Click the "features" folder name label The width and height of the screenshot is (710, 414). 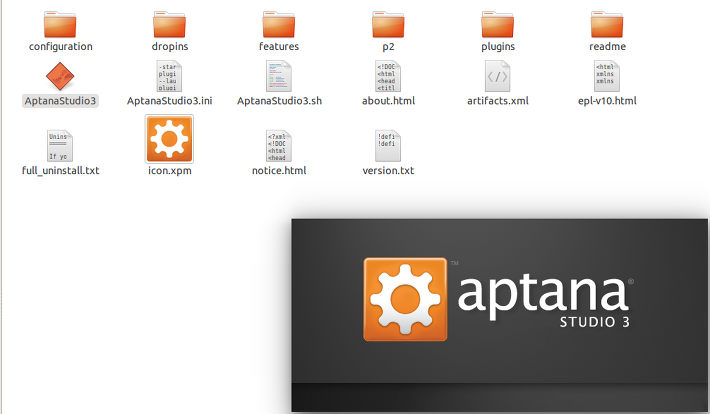pyautogui.click(x=279, y=46)
